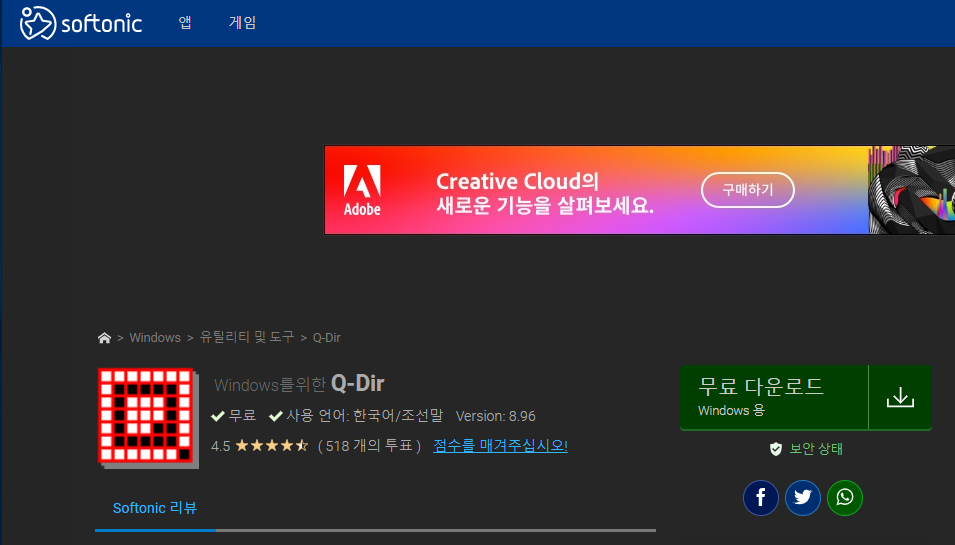Viewport: 955px width, 545px height.
Task: Go to home via breadcrumb house icon
Action: click(x=104, y=338)
